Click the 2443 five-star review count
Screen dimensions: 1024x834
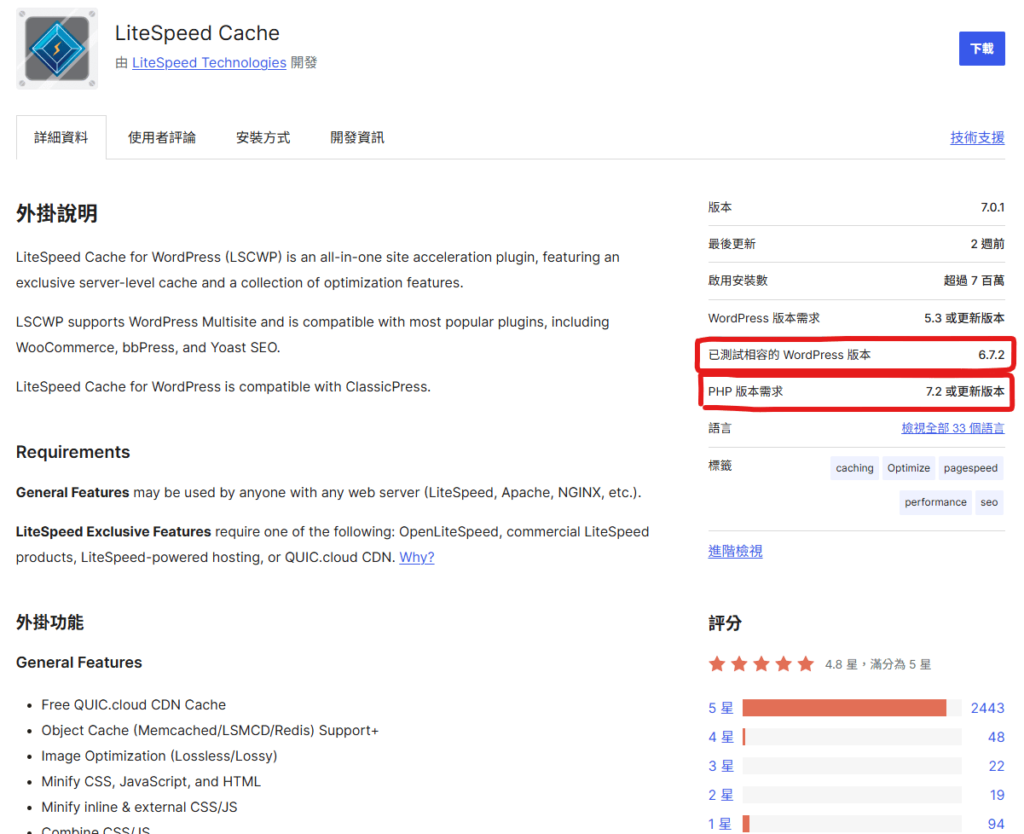point(987,708)
